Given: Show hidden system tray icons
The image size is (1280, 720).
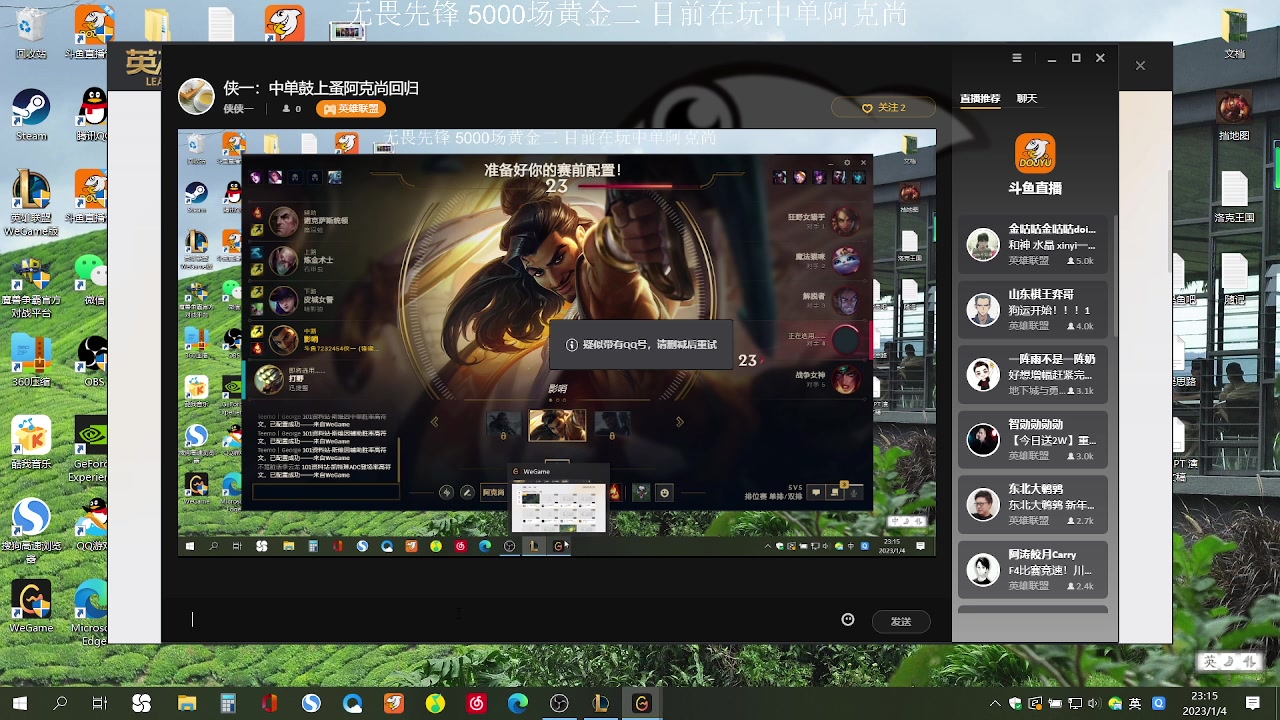Looking at the screenshot, I should click(x=995, y=703).
